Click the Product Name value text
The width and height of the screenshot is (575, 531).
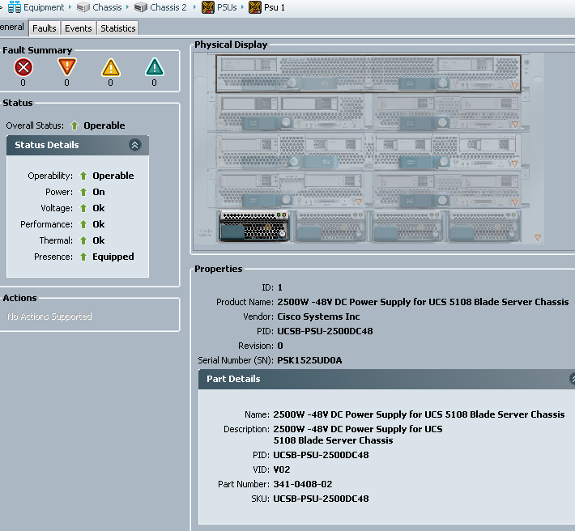[x=423, y=302]
